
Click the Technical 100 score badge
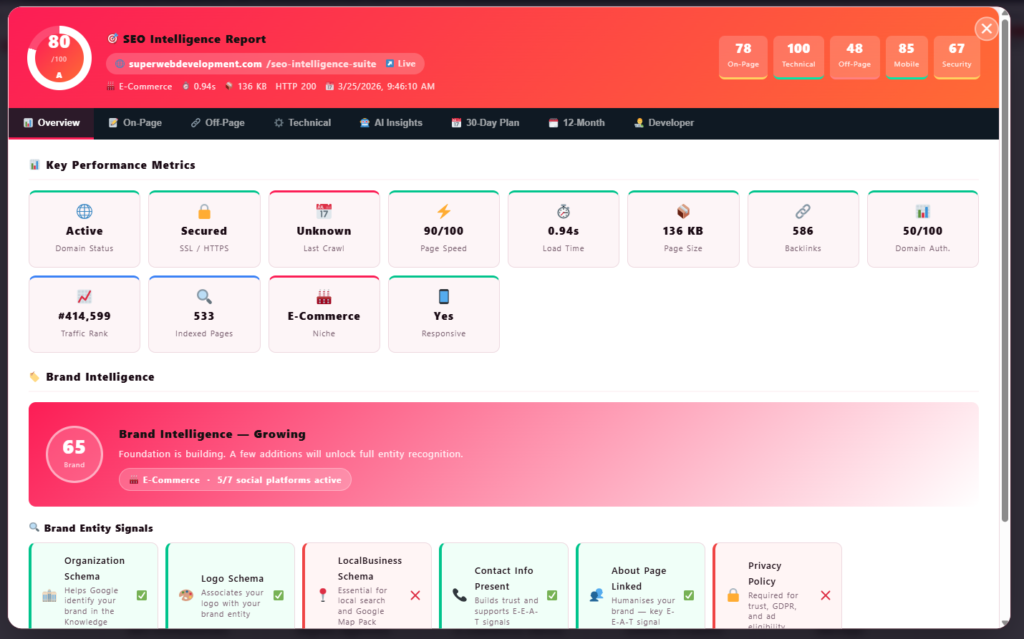(x=798, y=57)
